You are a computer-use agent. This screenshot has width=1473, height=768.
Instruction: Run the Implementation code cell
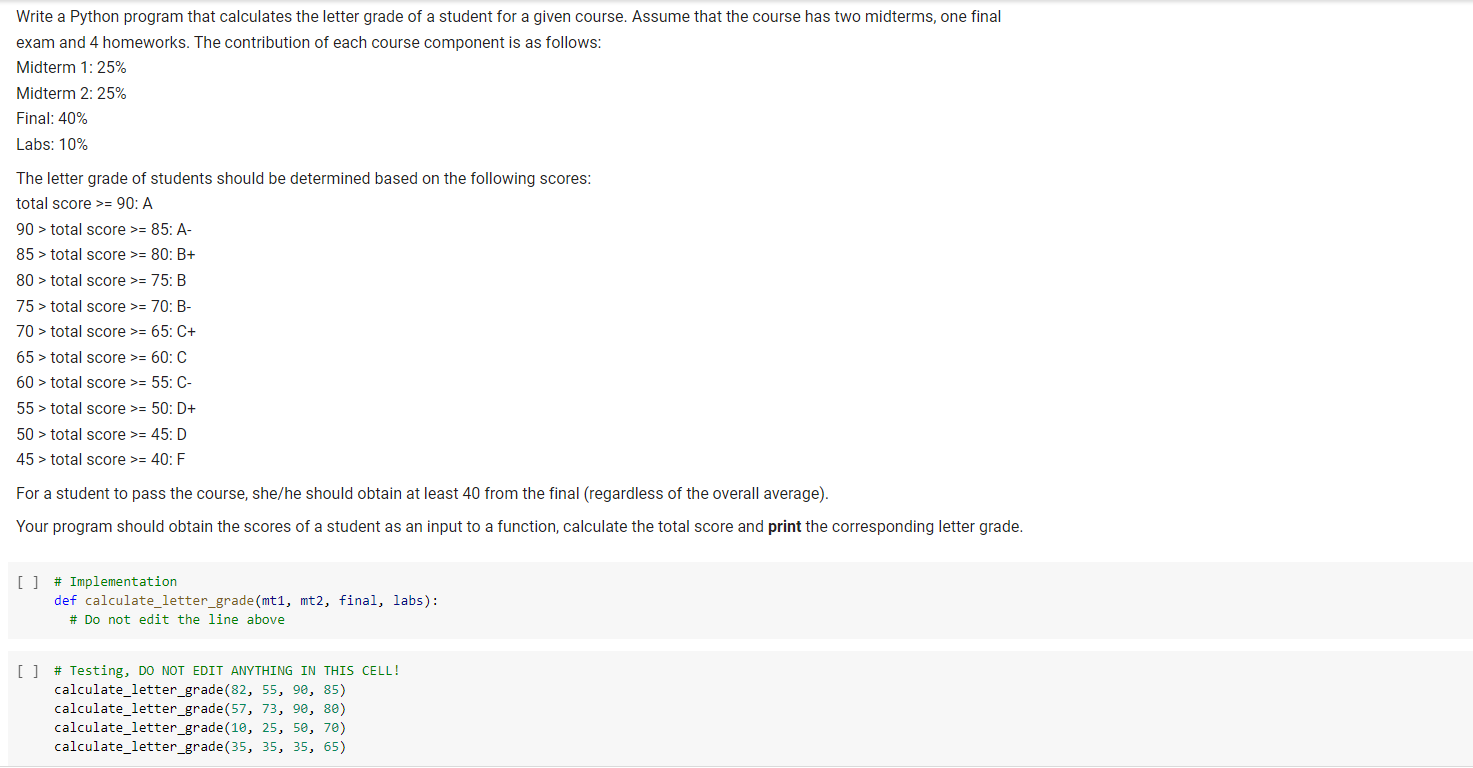pyautogui.click(x=27, y=582)
